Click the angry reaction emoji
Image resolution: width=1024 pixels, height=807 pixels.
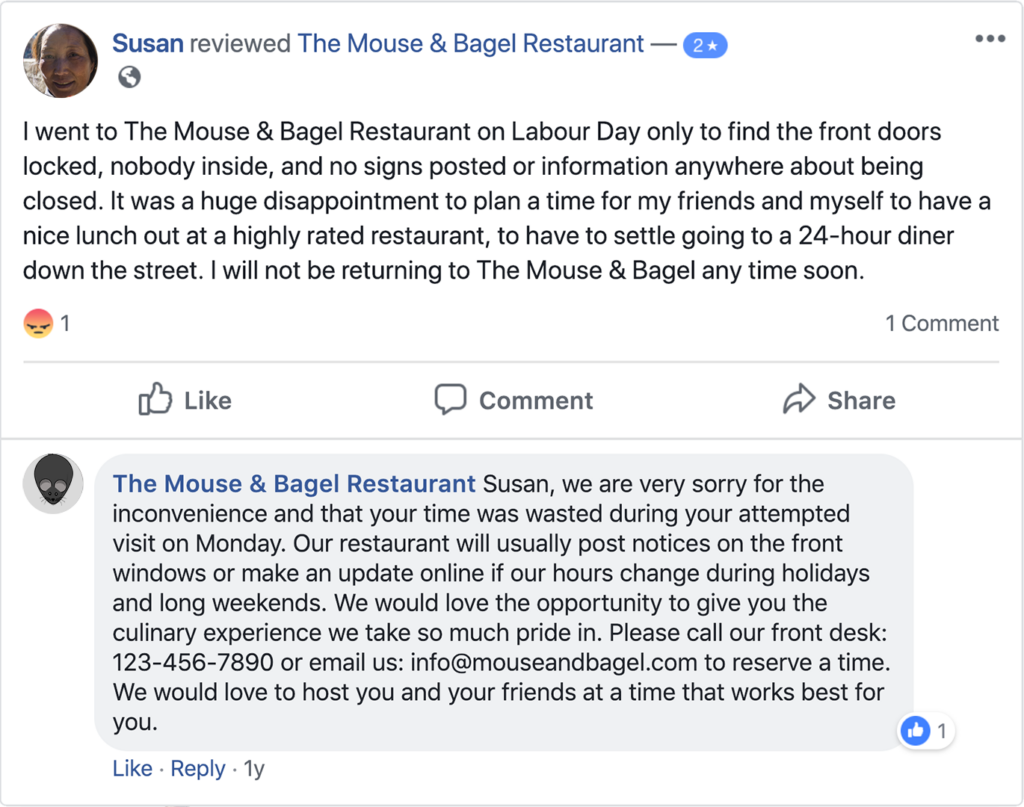(x=38, y=323)
